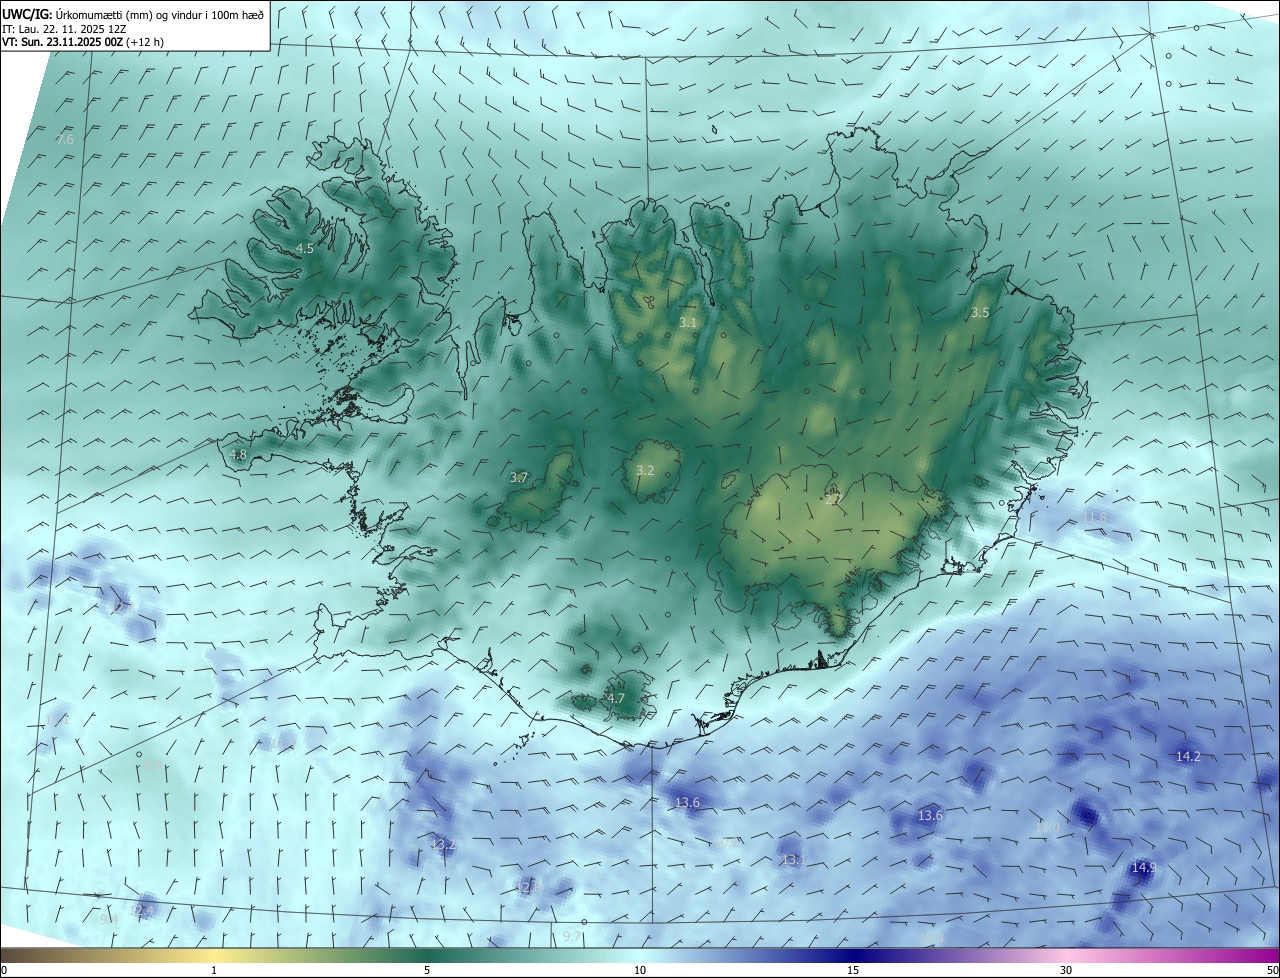Click the '15' tick on the colour scale
The width and height of the screenshot is (1280, 978).
point(853,970)
